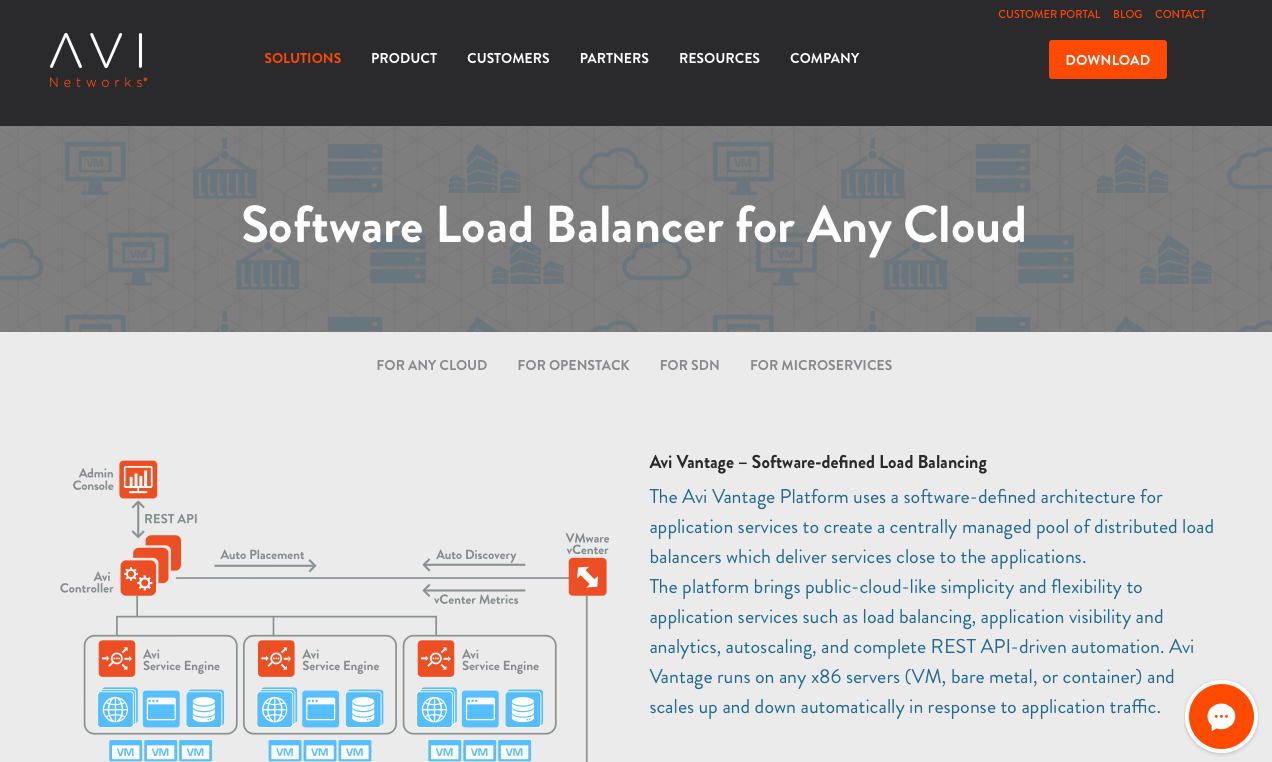Click database icon in second Service Engine box
The height and width of the screenshot is (762, 1272).
pyautogui.click(x=364, y=708)
